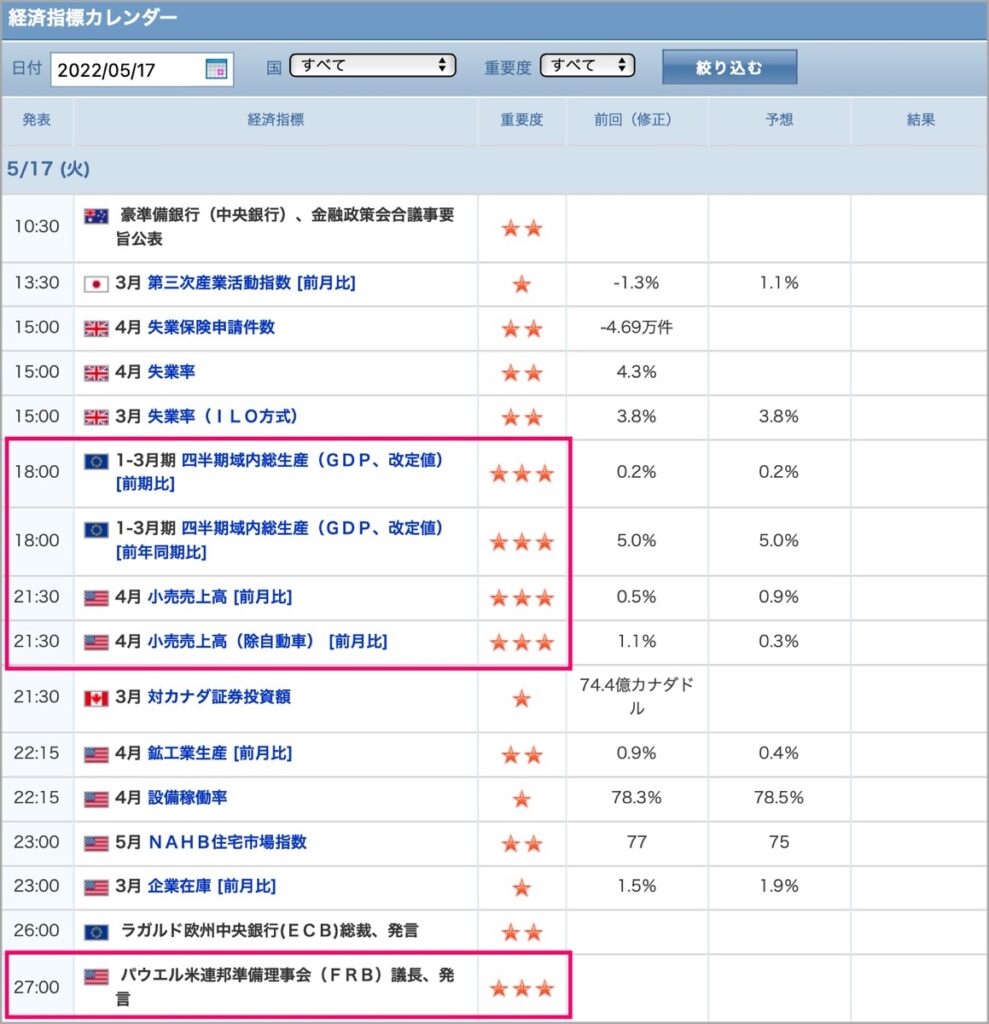This screenshot has height=1024, width=989.
Task: Click the EU flag beside ラガルド ECB総裁 entry
Action: pyautogui.click(x=96, y=933)
